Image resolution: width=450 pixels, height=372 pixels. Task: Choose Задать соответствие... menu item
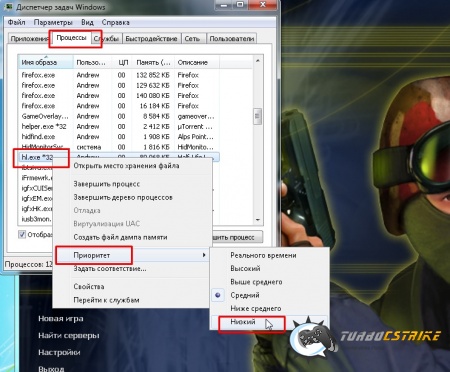110,269
